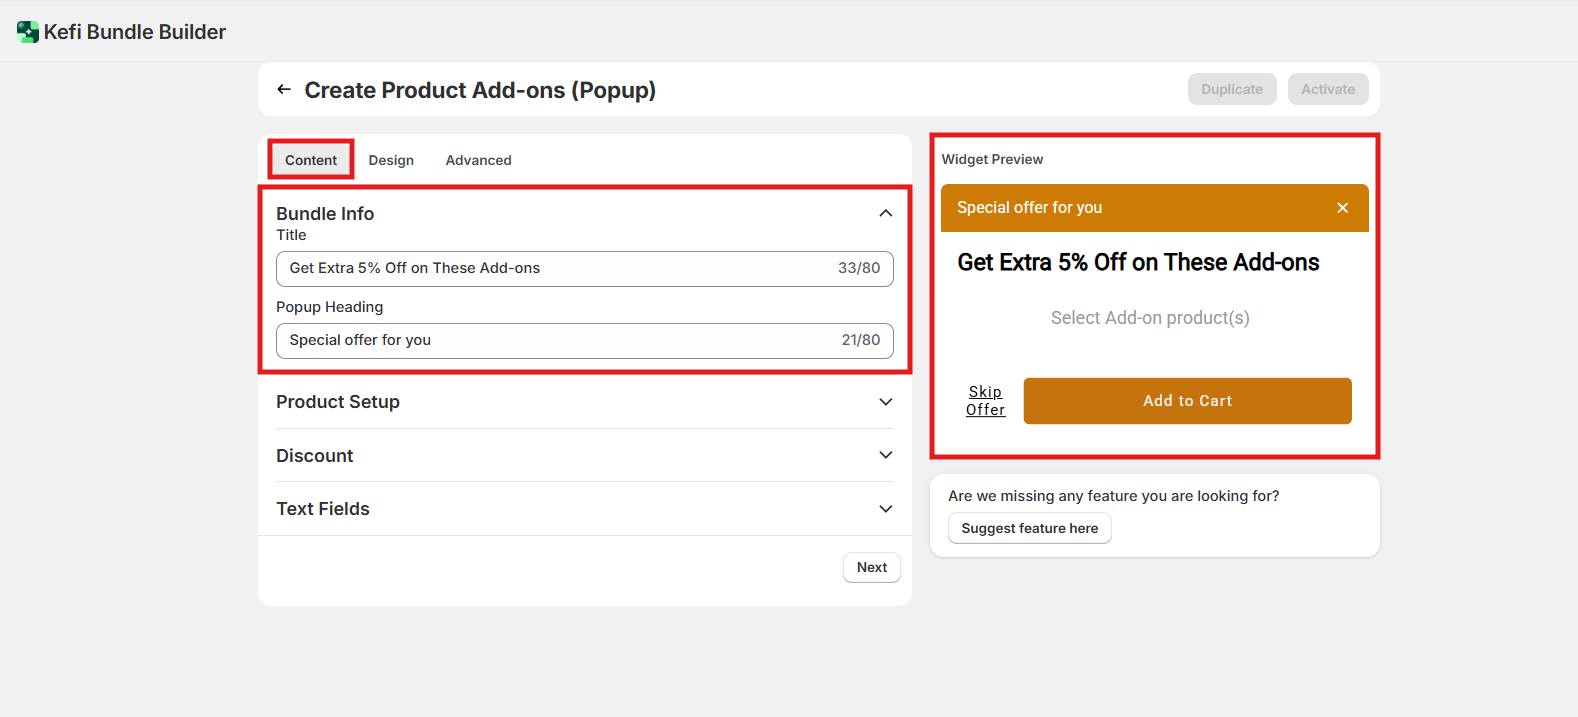
Task: Select the Advanced tab
Action: [x=478, y=160]
